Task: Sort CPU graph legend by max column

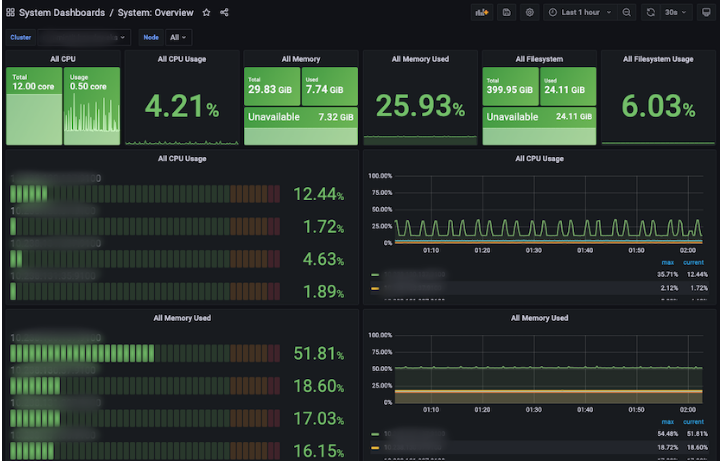Action: coord(668,262)
